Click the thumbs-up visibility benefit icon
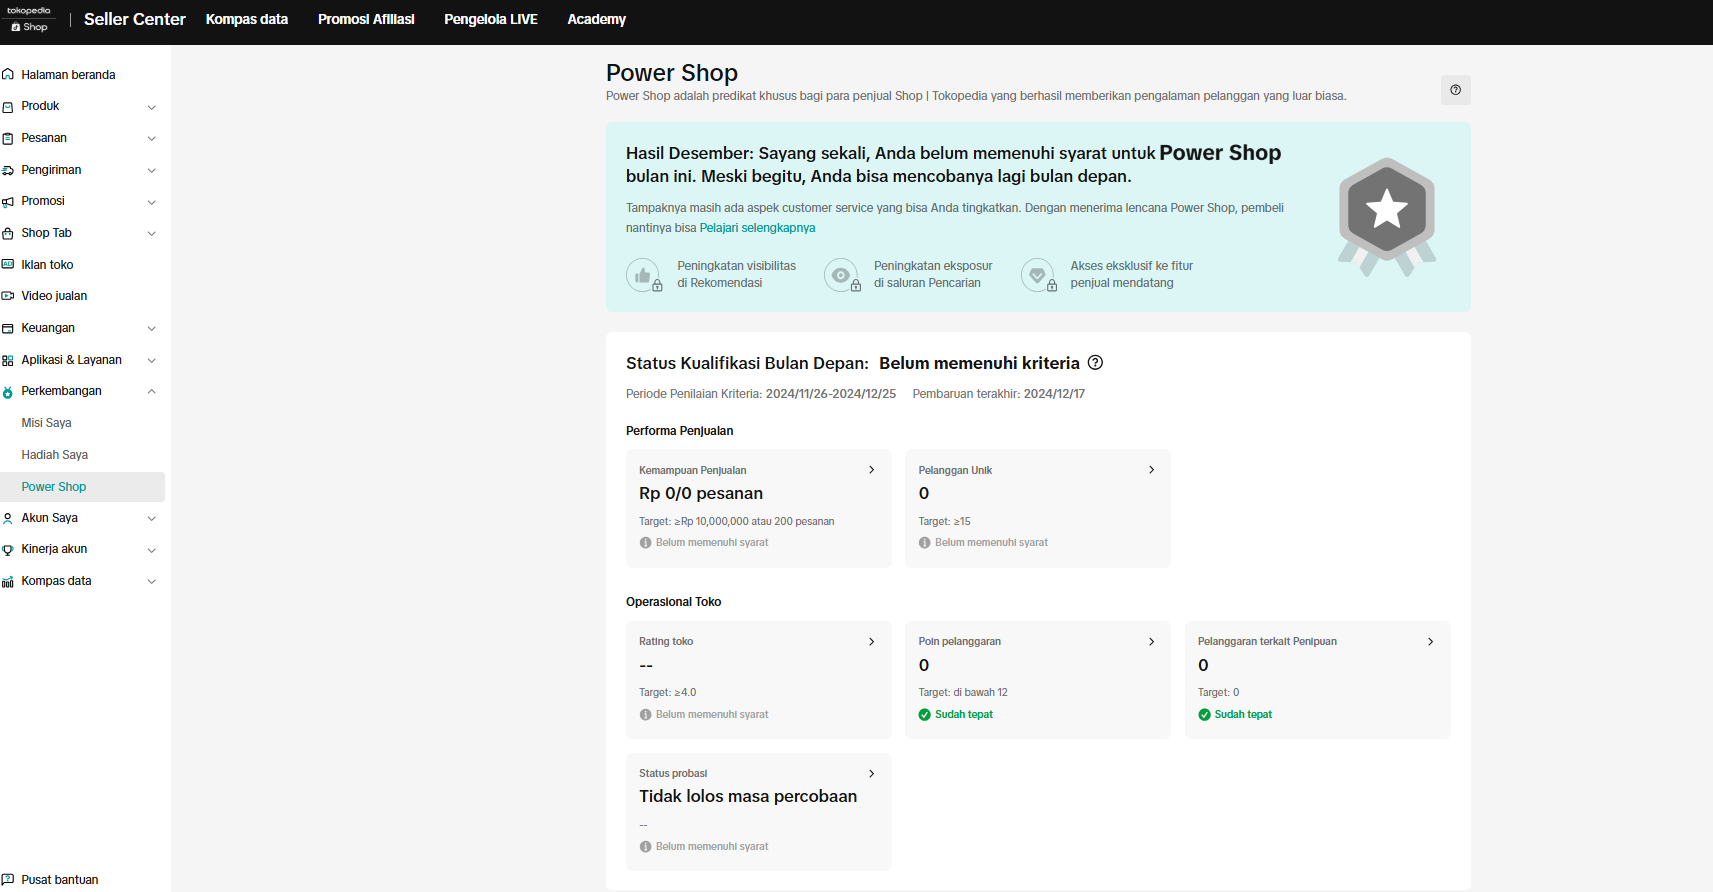This screenshot has height=892, width=1713. 643,275
